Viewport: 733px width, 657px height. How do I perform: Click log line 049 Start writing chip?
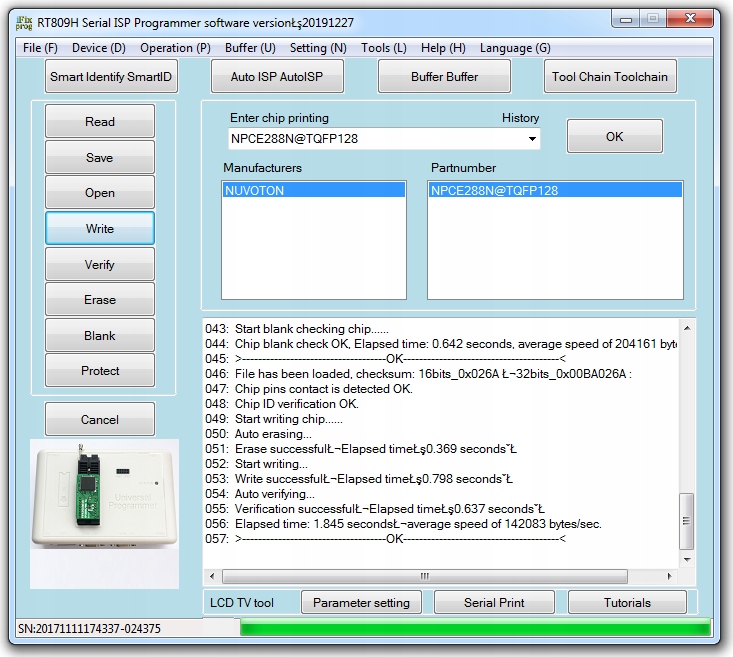click(274, 419)
